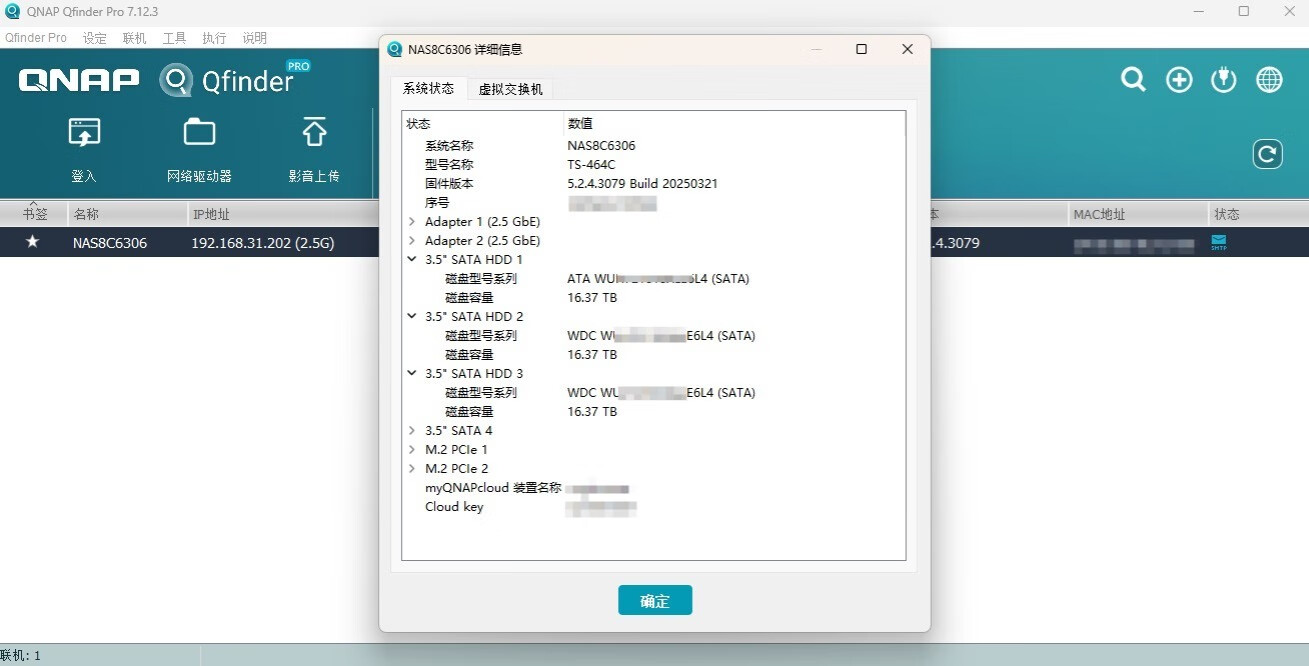Expand the M.2 PCIe 2 node
Screen dimensions: 1309x666
coord(412,469)
